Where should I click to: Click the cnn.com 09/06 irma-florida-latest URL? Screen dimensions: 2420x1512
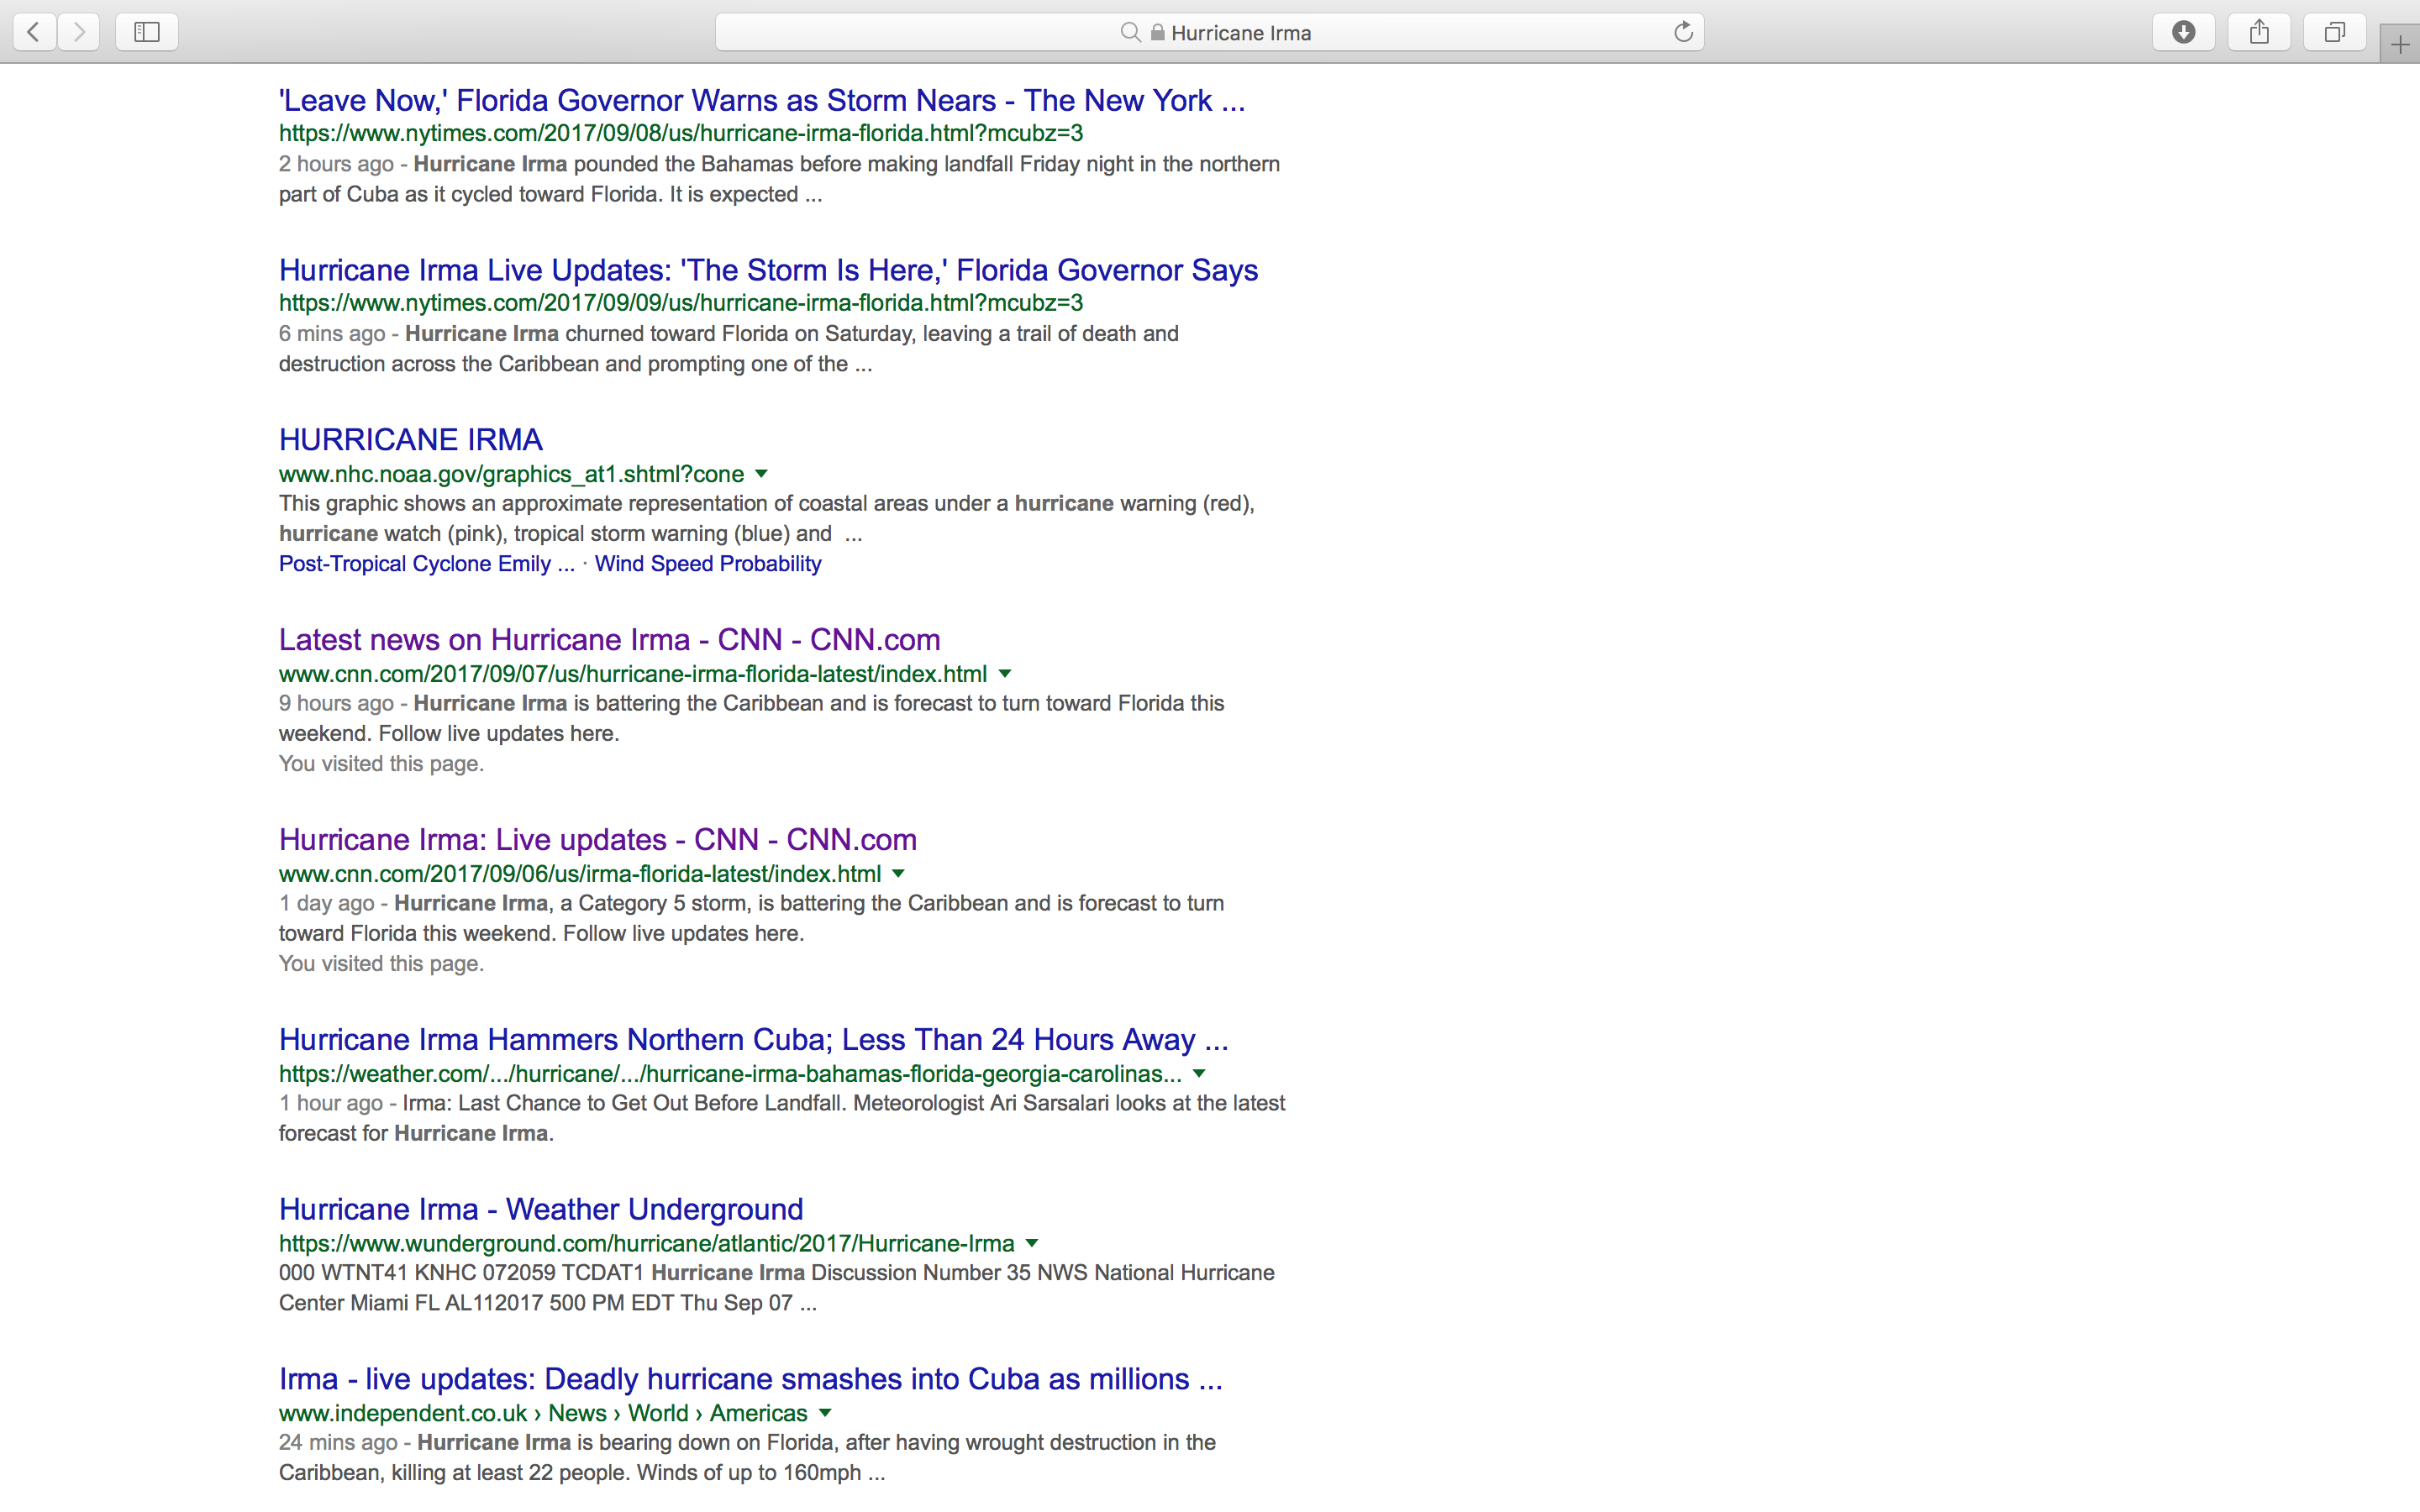tap(580, 874)
